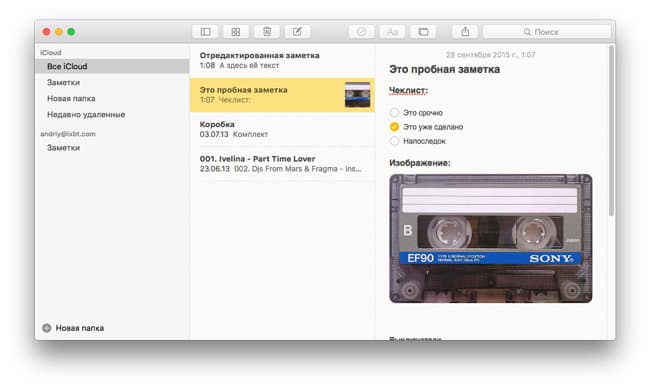Open 'Заметки' under andriy@ixbt.com account
Screen dimensions: 650x389
click(x=112, y=148)
